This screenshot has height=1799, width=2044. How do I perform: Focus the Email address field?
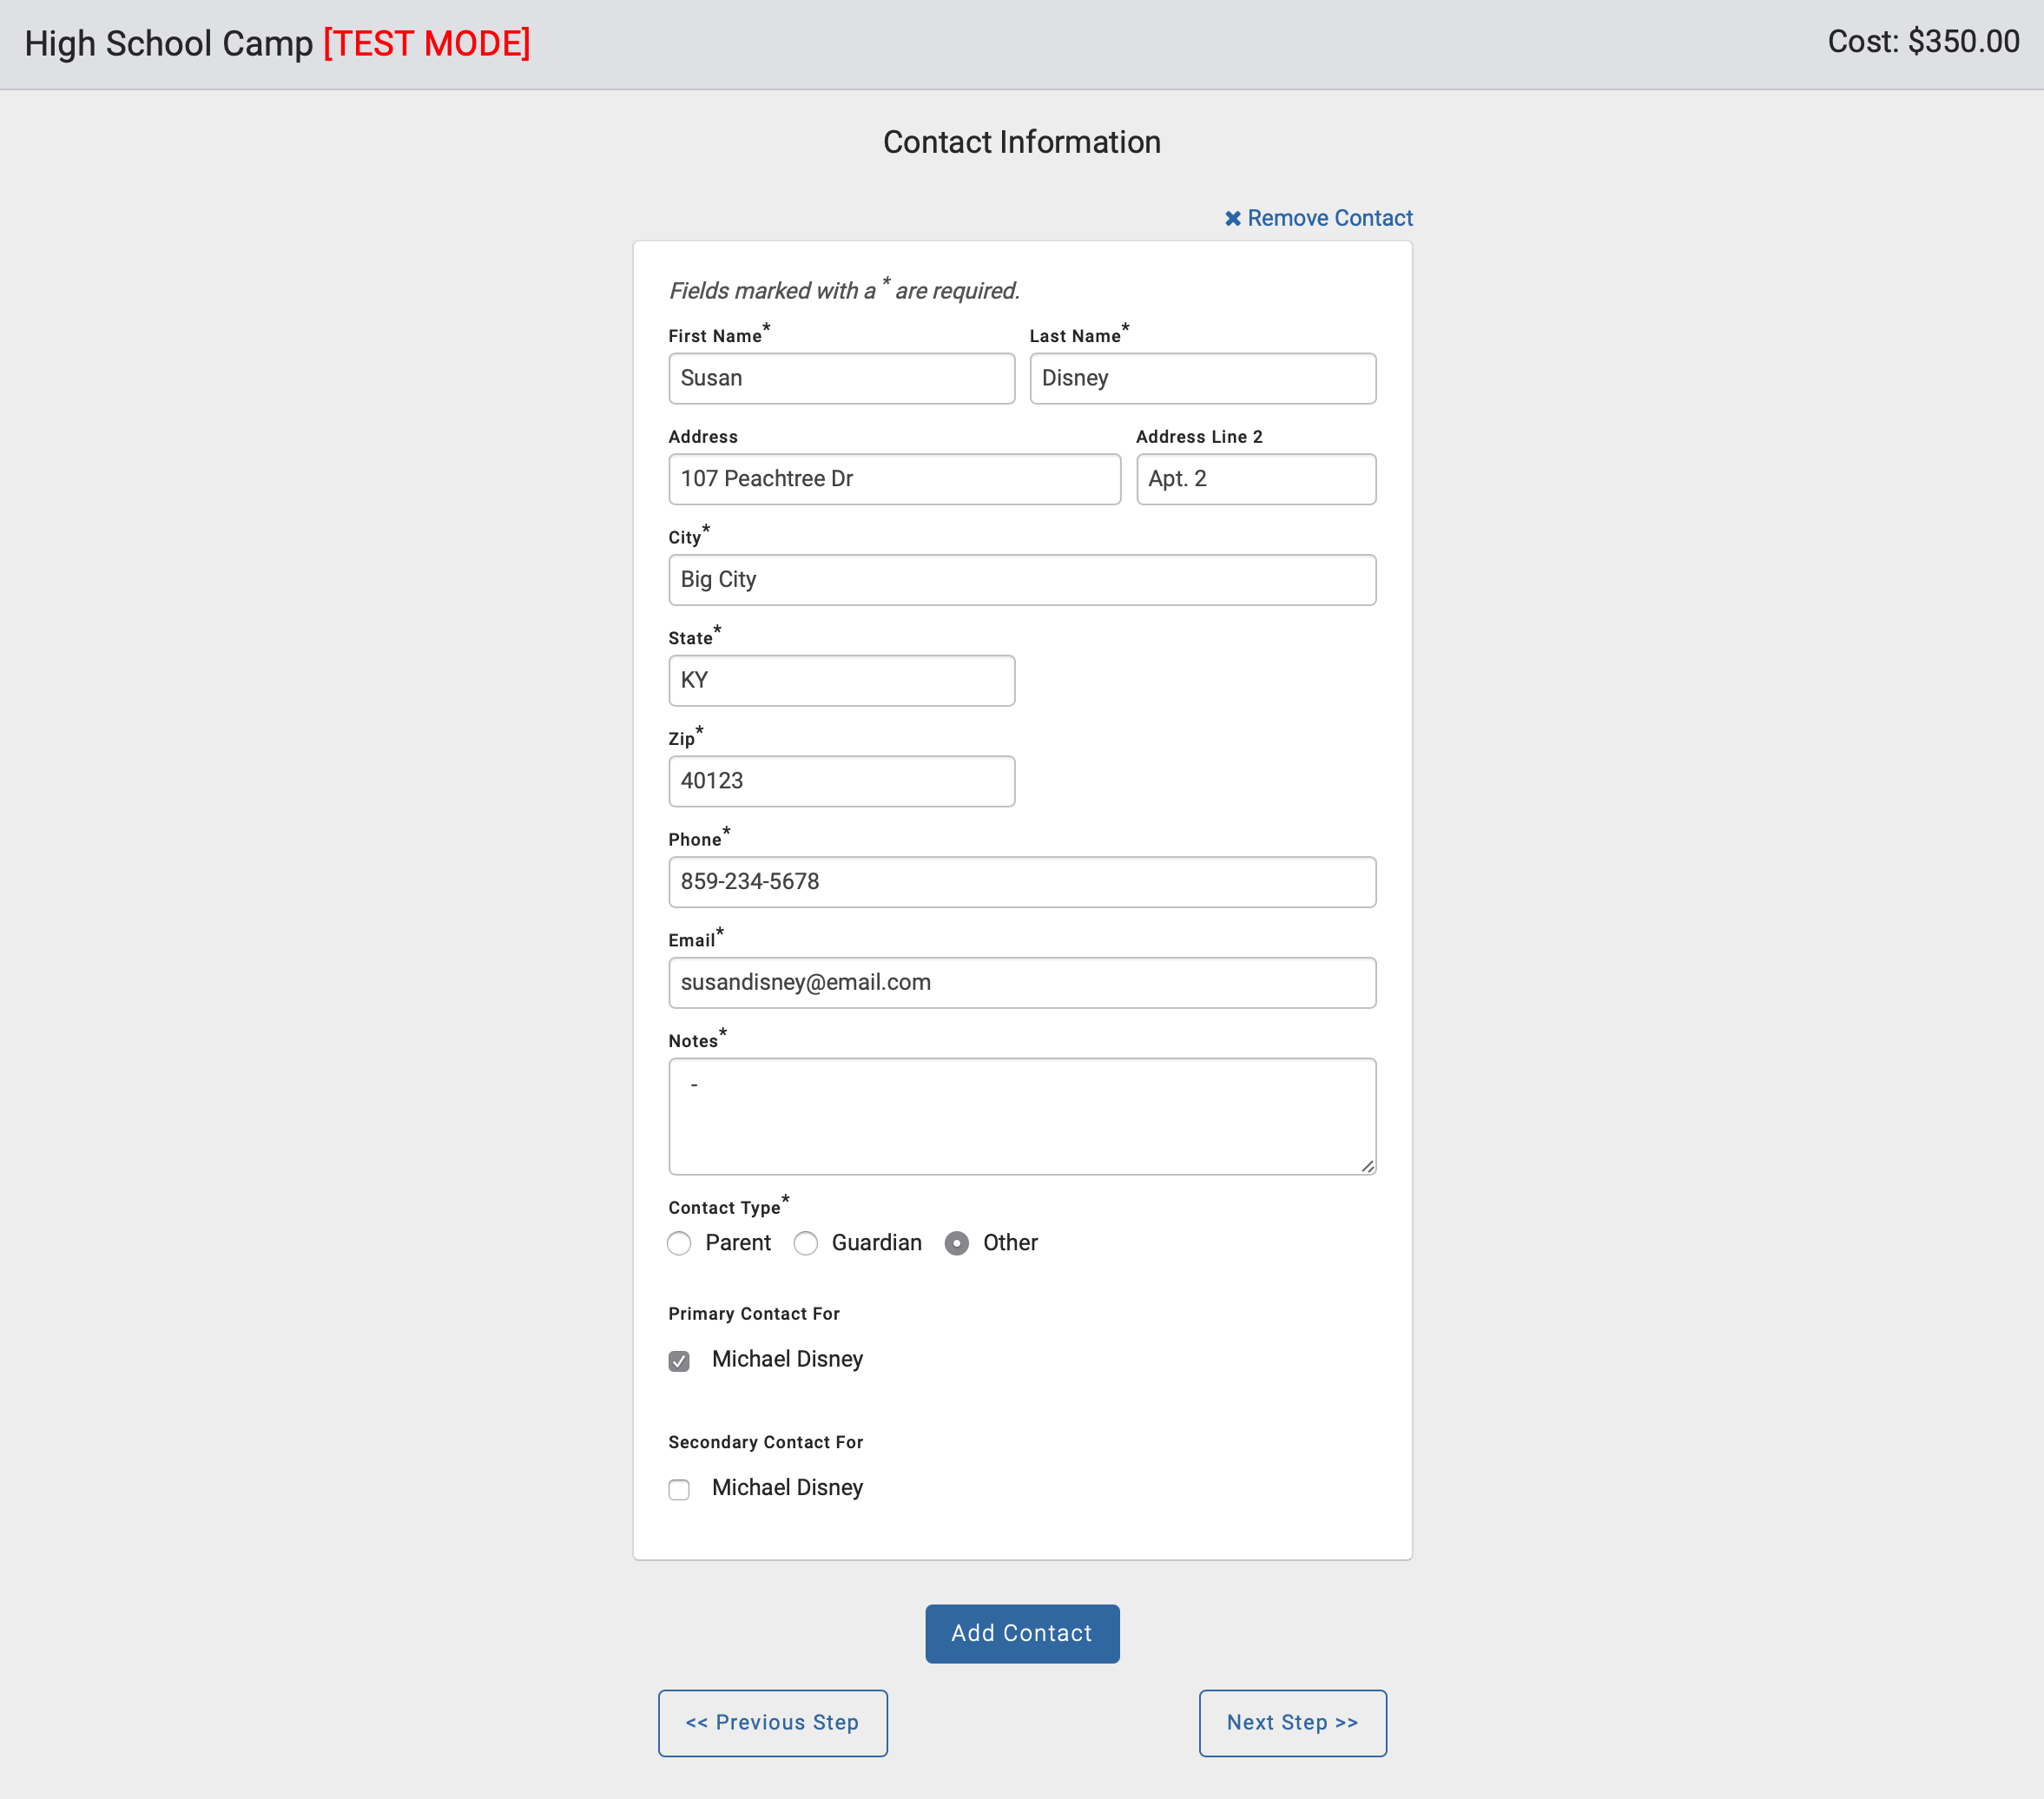pos(1021,982)
